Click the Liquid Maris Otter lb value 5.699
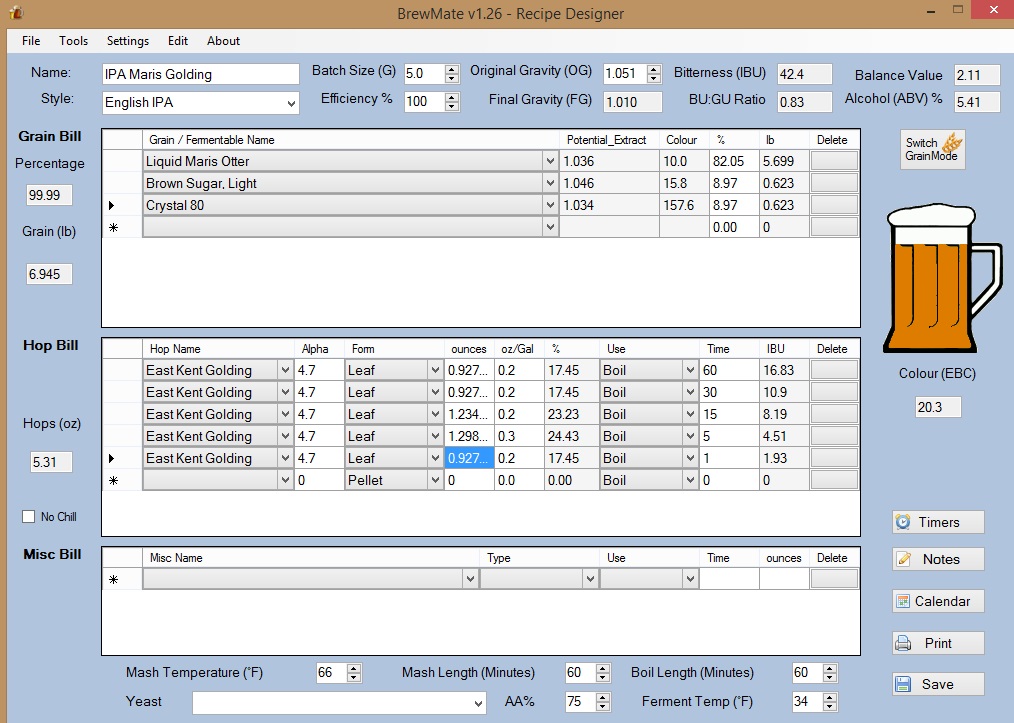 point(784,161)
